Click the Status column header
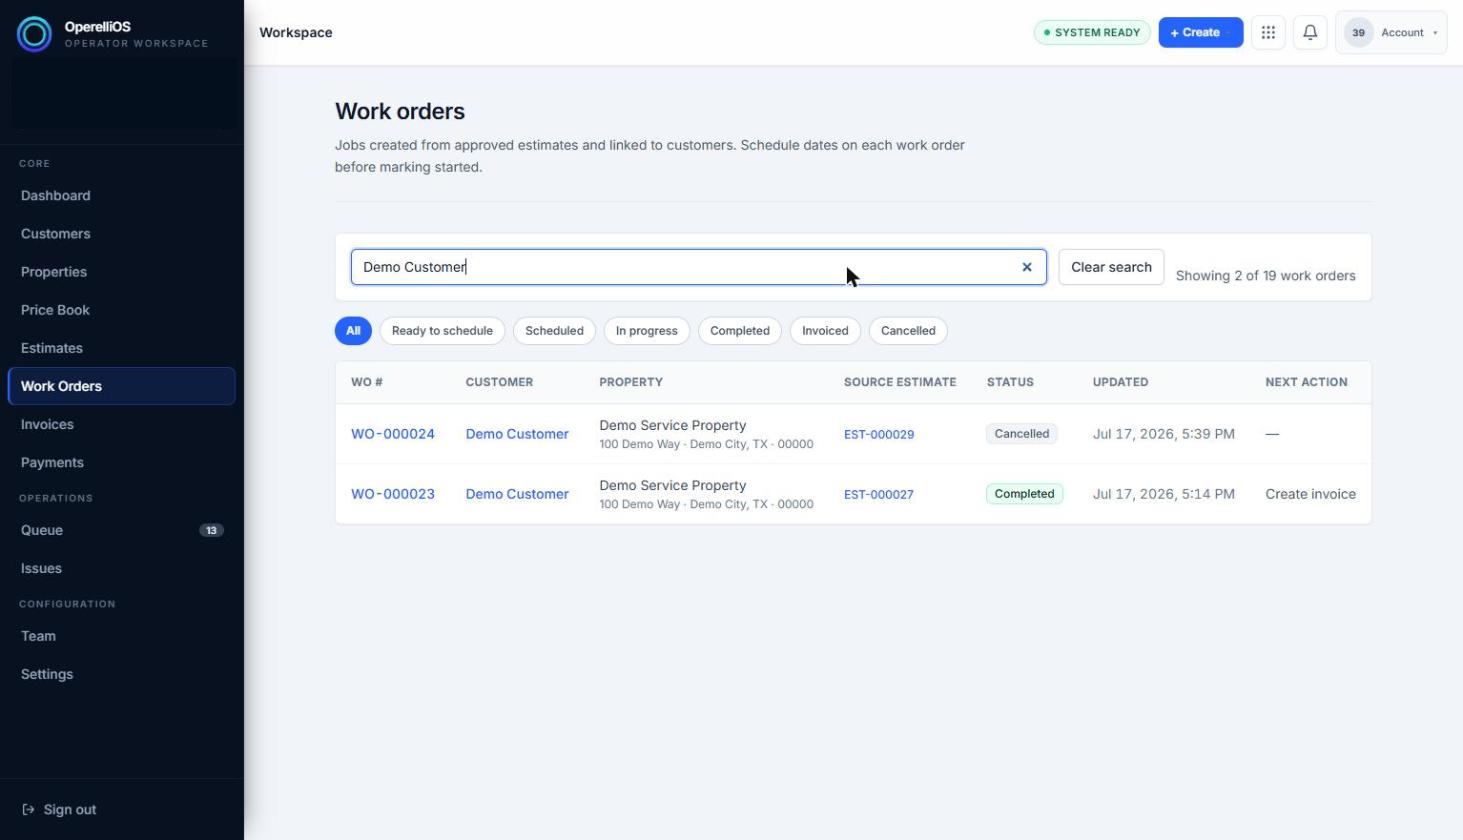 pos(1010,382)
